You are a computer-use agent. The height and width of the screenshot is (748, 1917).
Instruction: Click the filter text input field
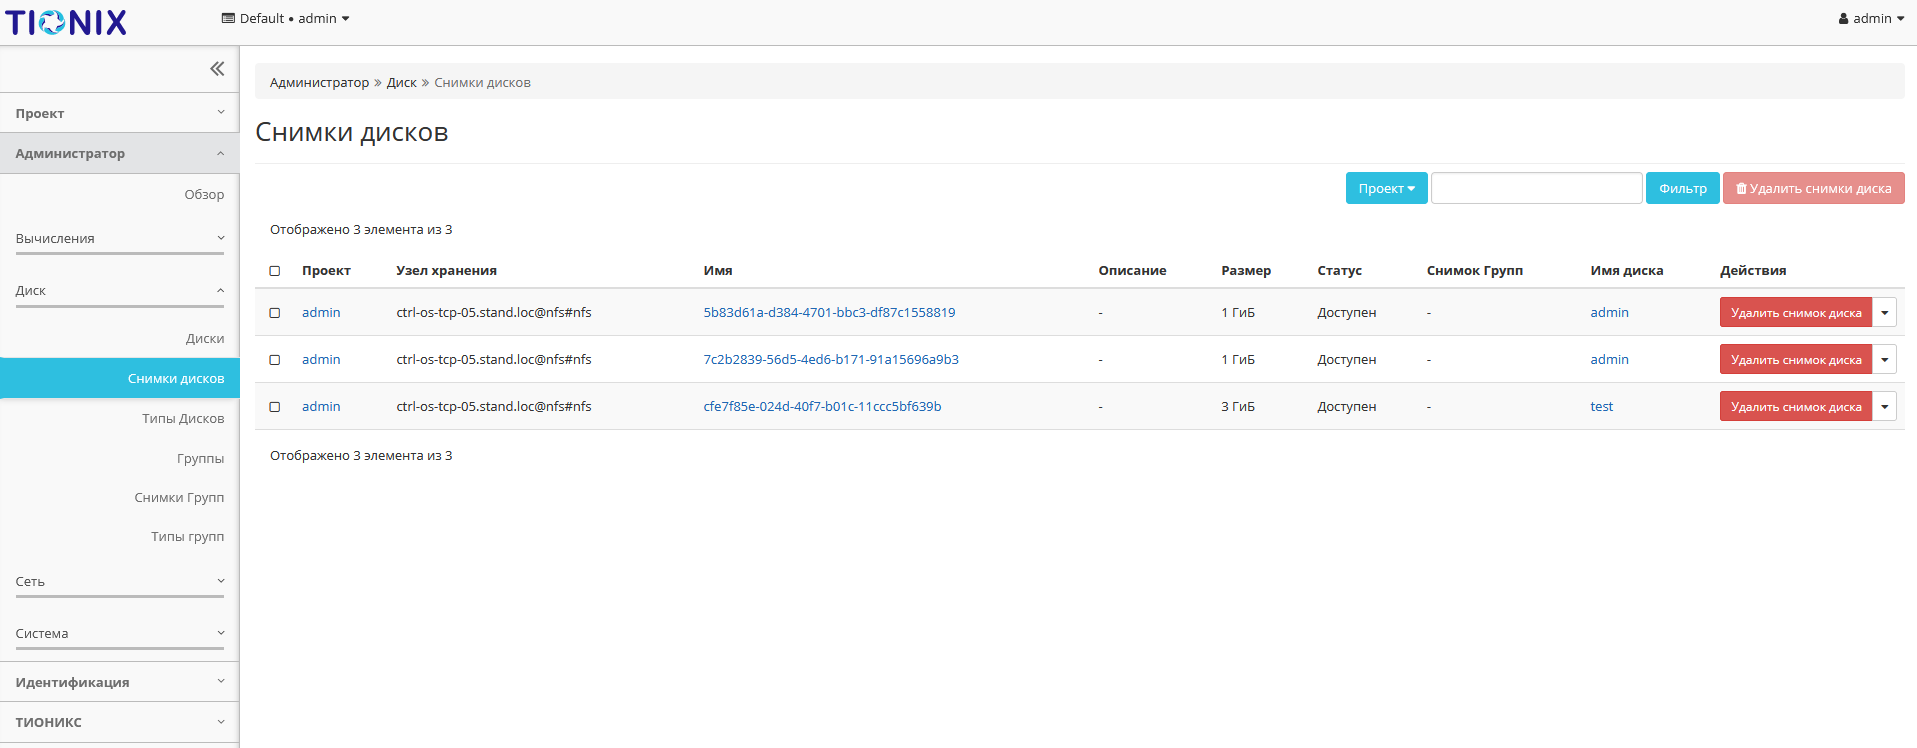coord(1536,188)
